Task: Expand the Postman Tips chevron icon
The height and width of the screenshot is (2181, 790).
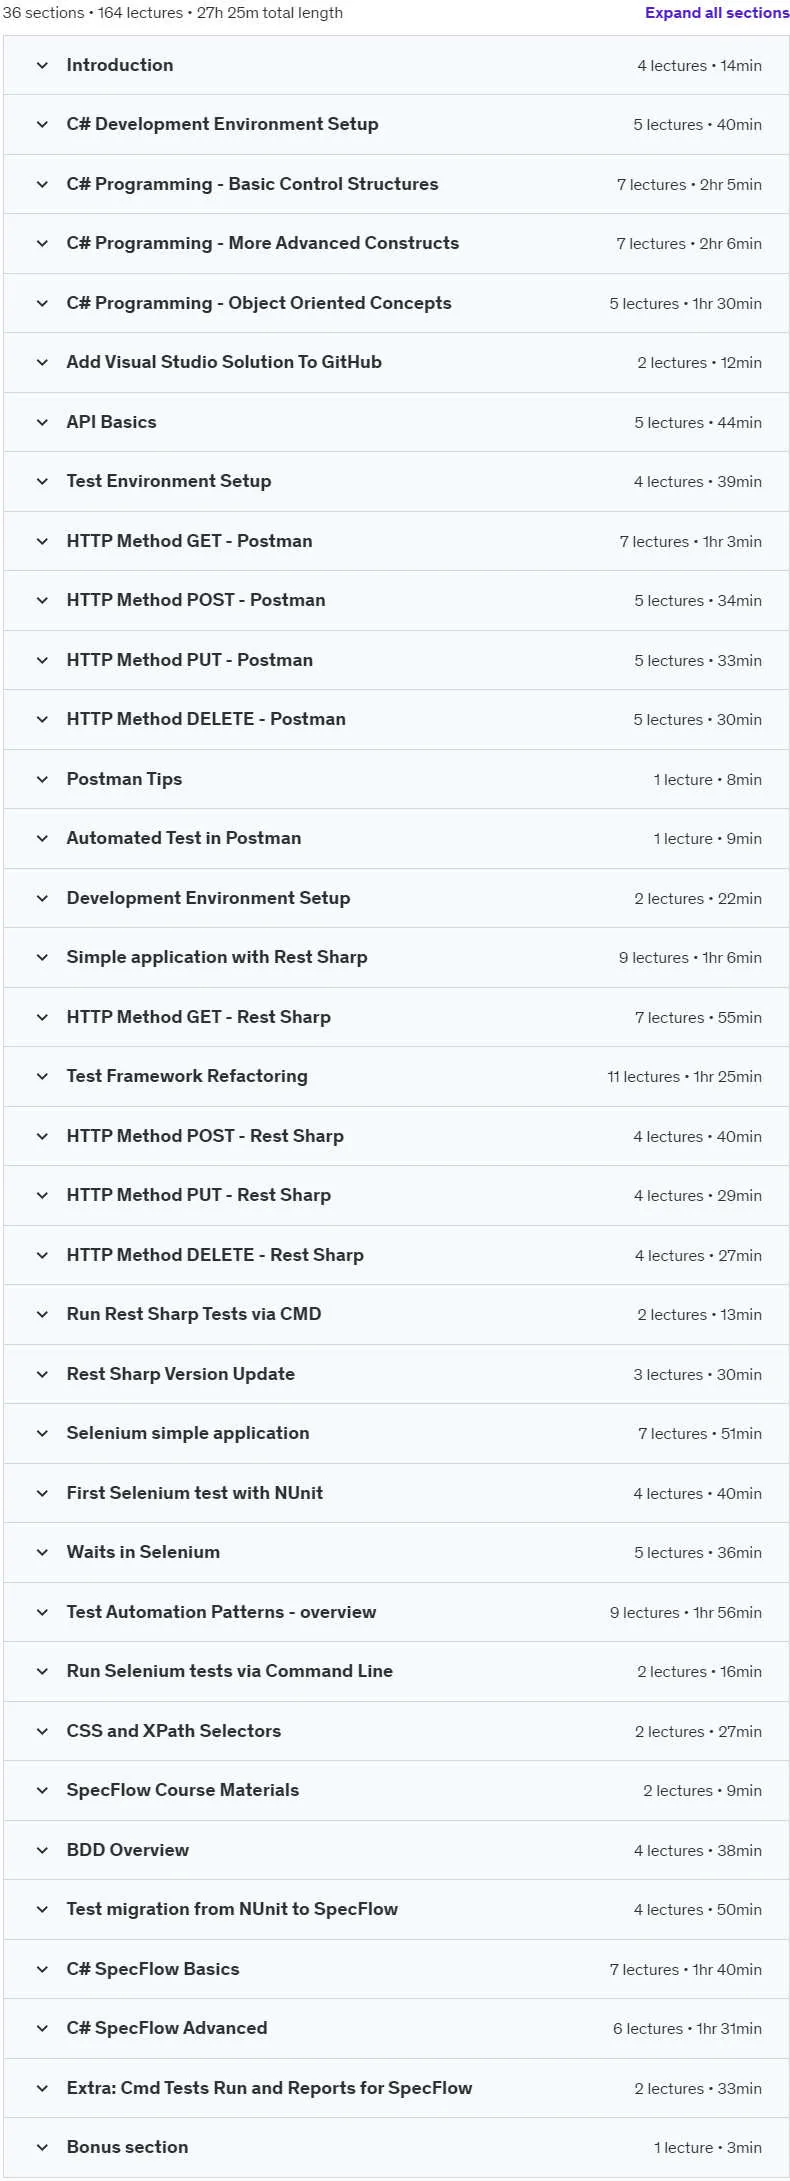Action: (42, 779)
